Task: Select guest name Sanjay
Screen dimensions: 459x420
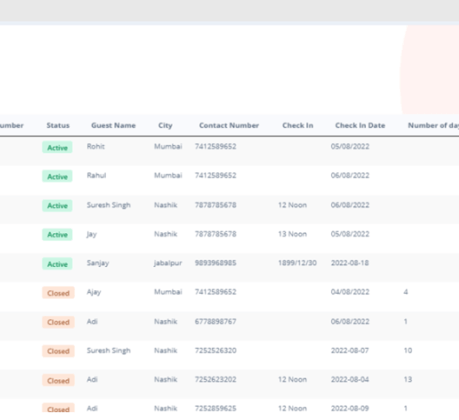Action: tap(98, 263)
